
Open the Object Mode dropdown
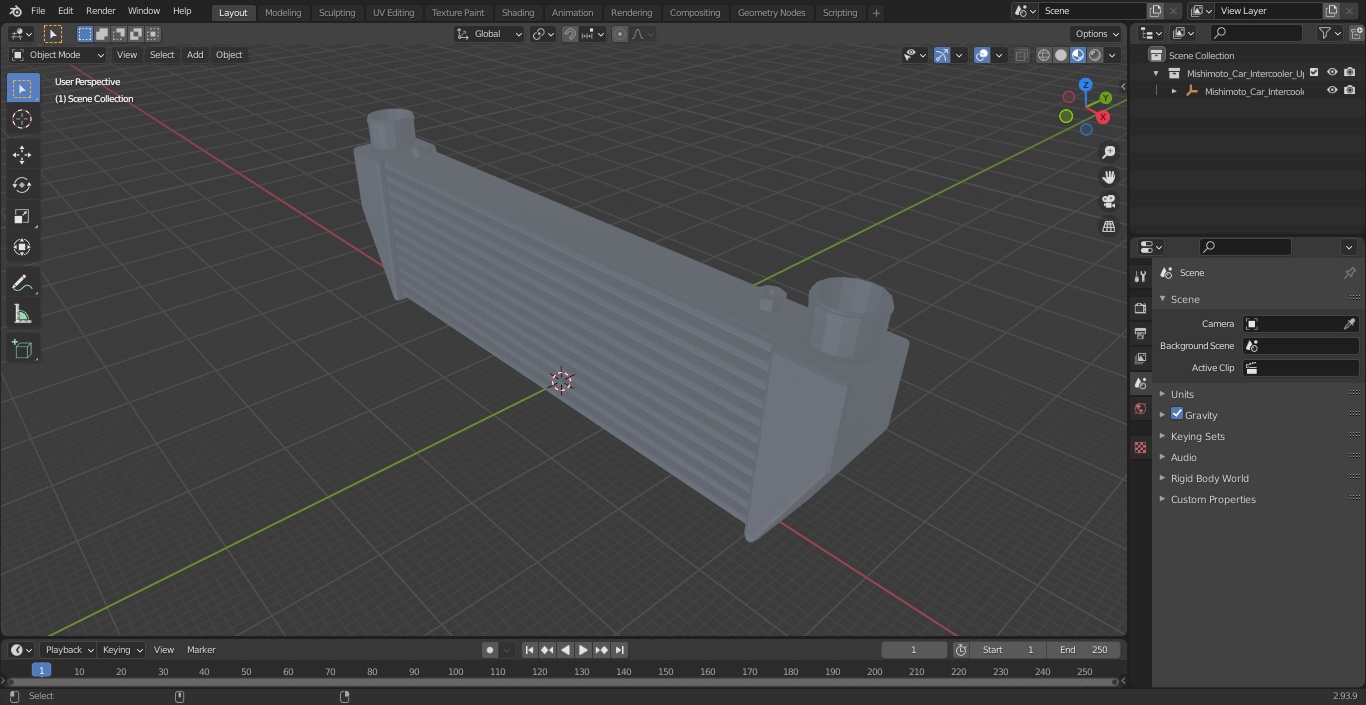[57, 55]
